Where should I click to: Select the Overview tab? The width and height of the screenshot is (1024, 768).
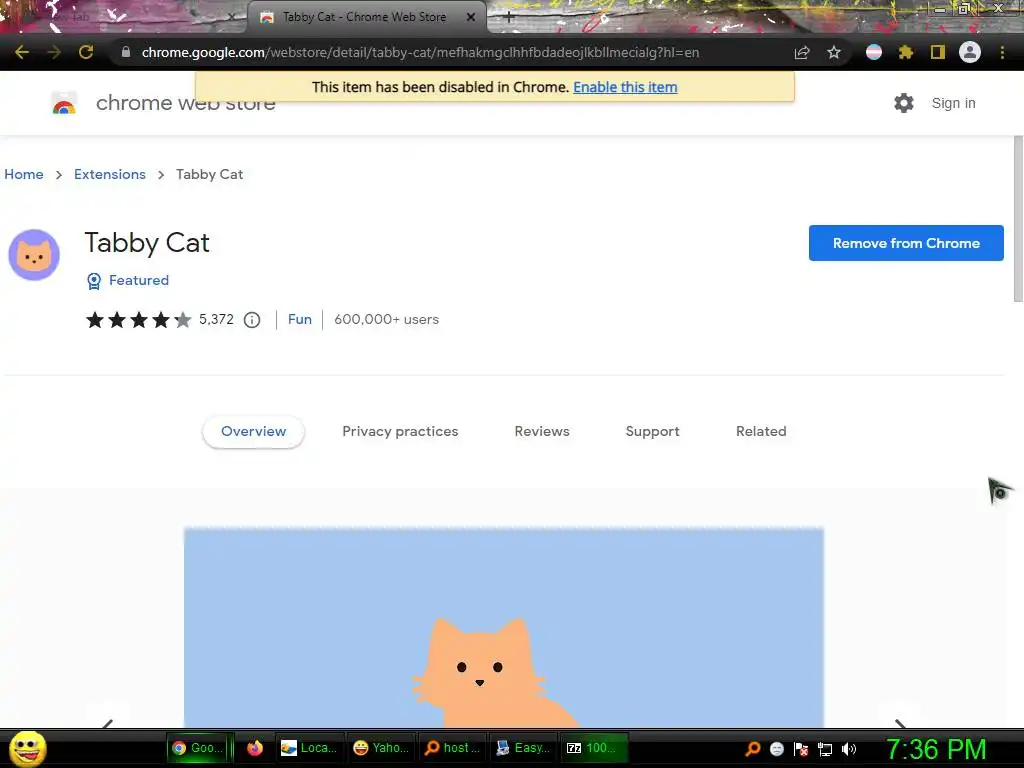pos(253,432)
